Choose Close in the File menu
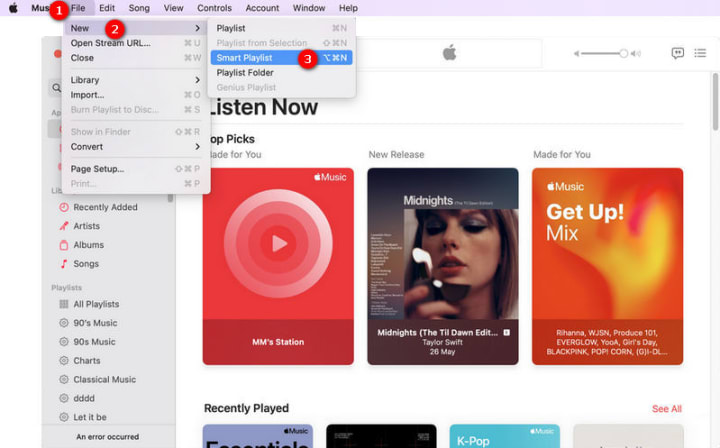The width and height of the screenshot is (720, 448). click(136, 58)
